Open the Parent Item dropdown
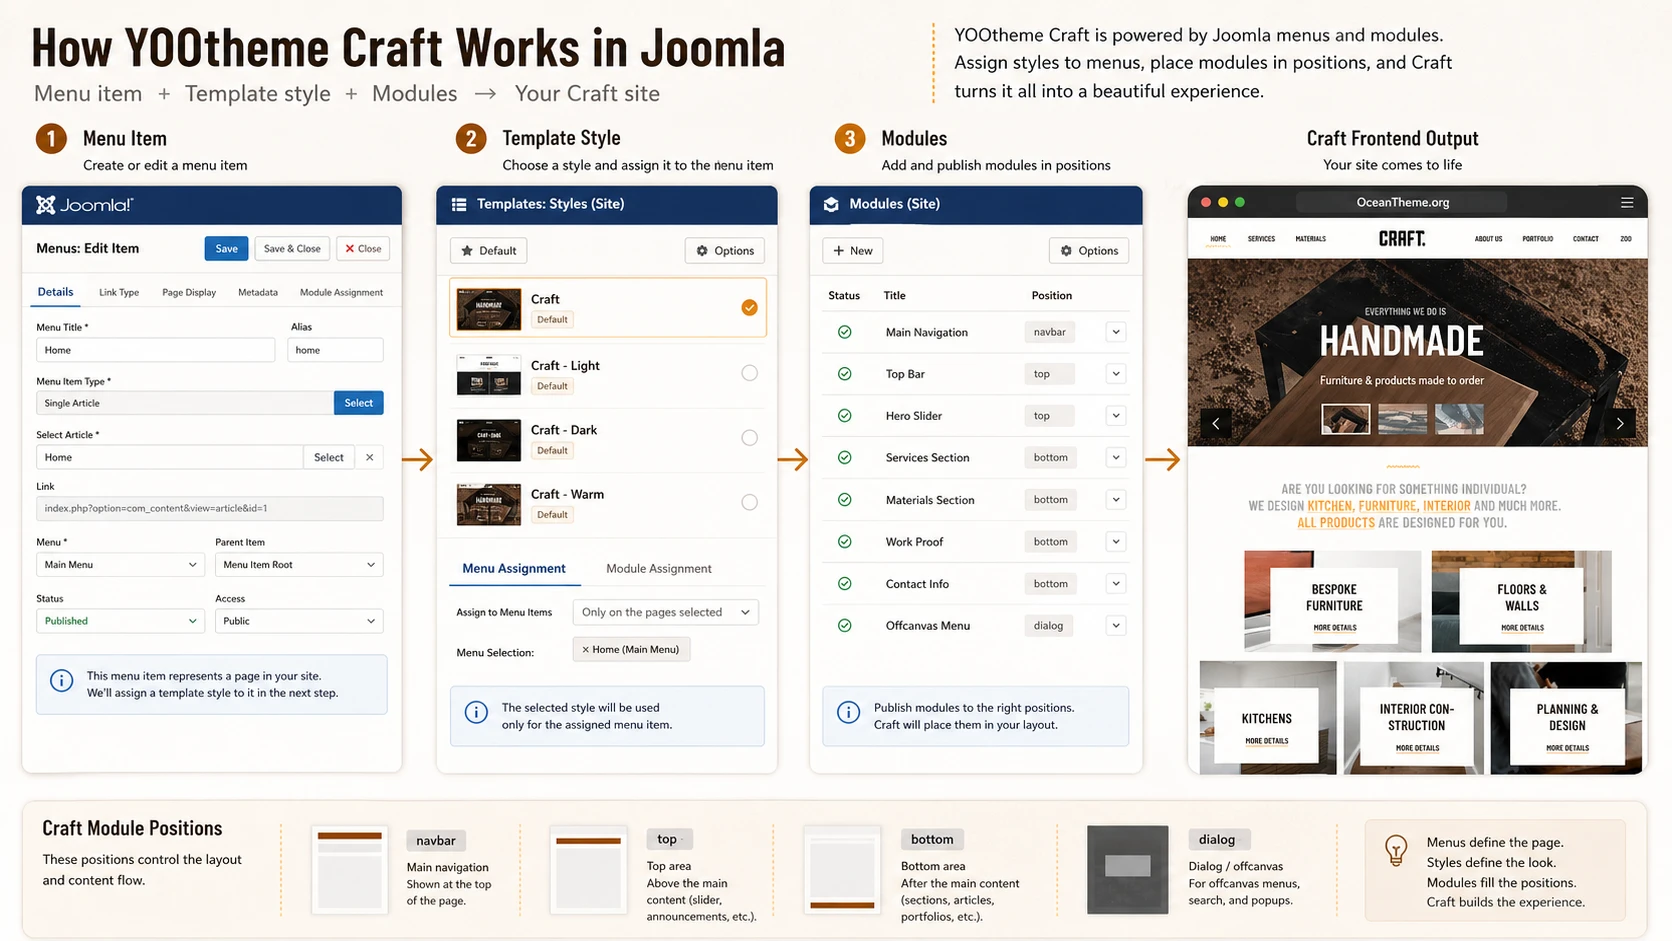The height and width of the screenshot is (941, 1672). tap(299, 565)
